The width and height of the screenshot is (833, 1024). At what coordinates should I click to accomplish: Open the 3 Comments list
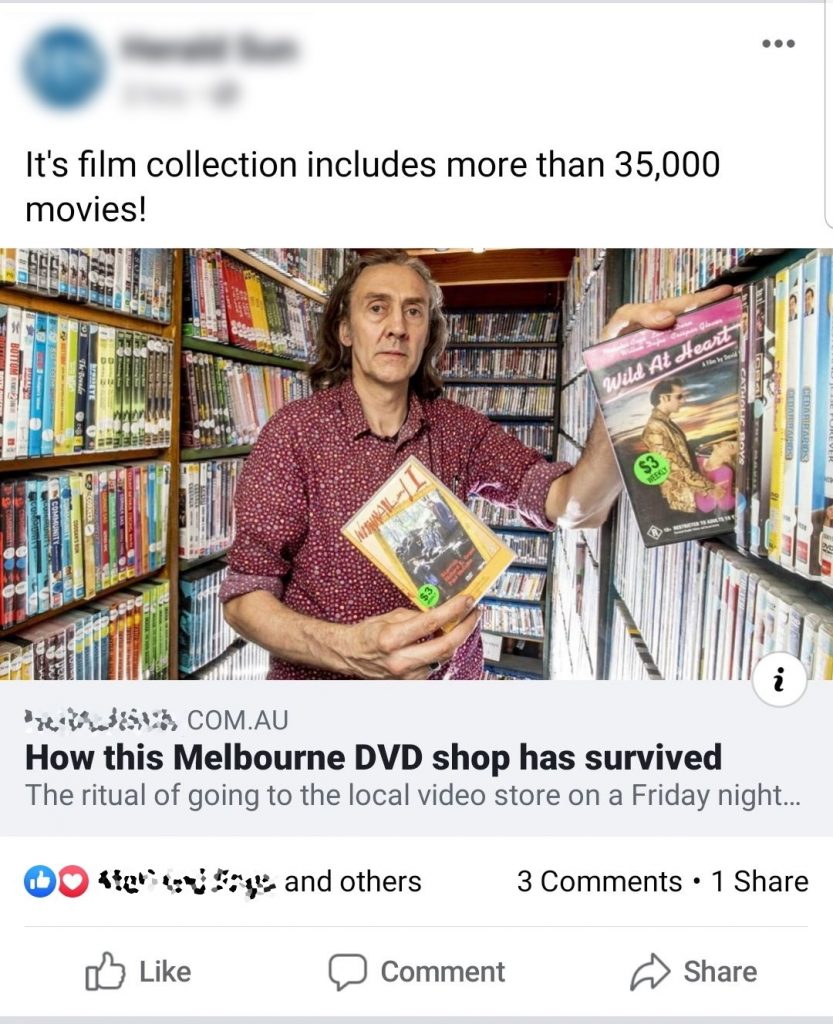click(x=599, y=882)
